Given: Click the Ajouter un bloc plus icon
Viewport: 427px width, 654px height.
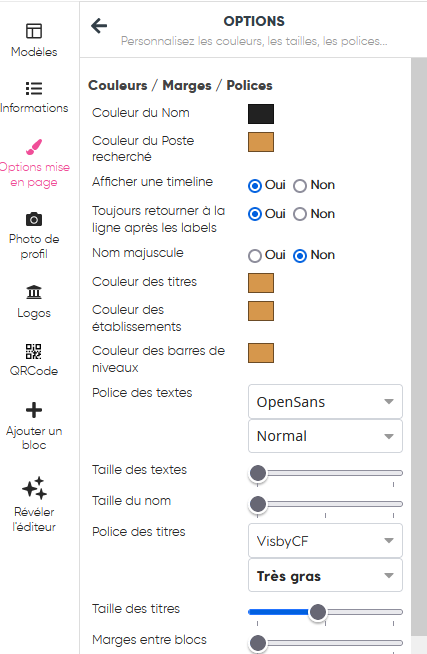Looking at the screenshot, I should click(x=34, y=410).
